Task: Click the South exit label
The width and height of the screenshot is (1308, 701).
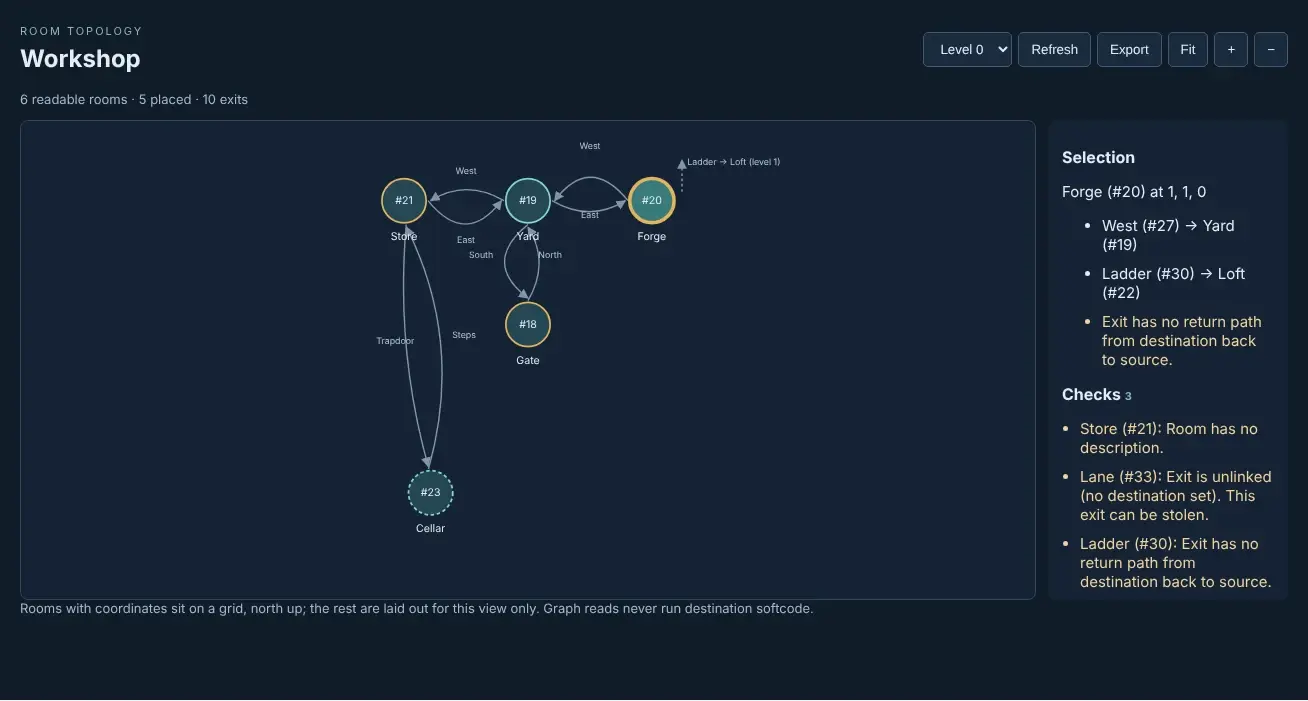Action: pos(481,255)
